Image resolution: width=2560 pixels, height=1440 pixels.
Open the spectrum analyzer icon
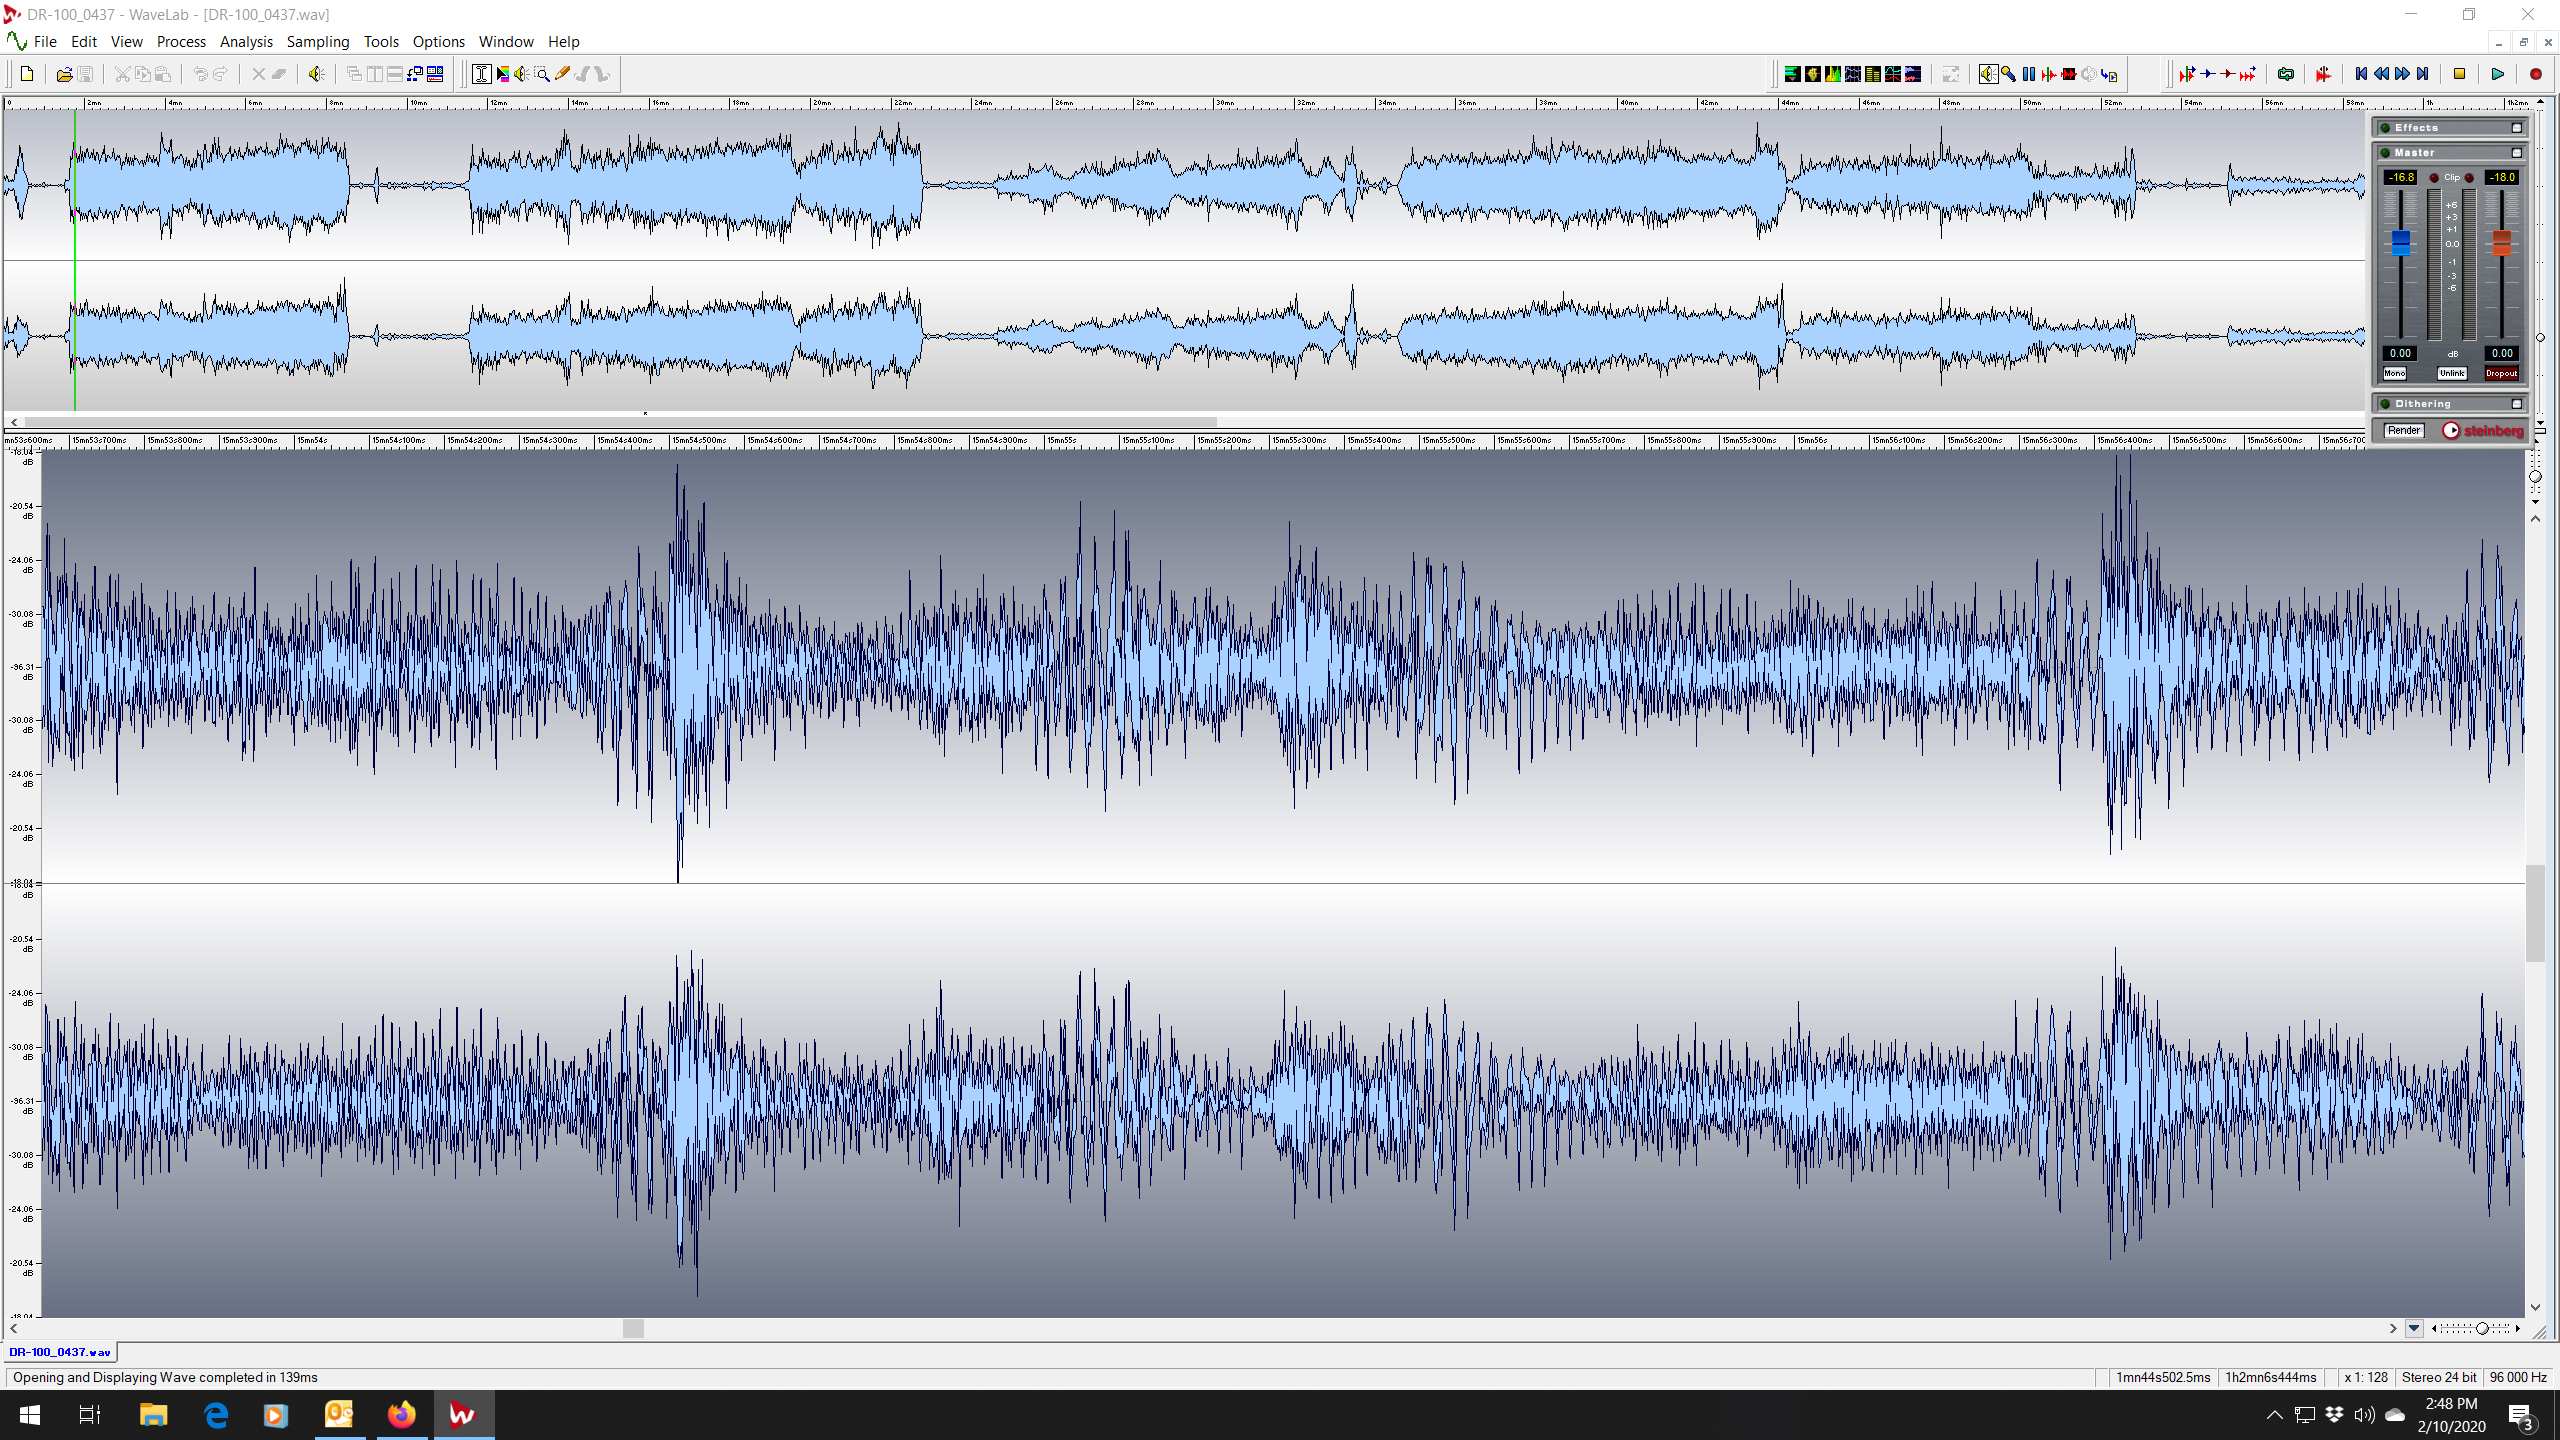coord(1833,73)
